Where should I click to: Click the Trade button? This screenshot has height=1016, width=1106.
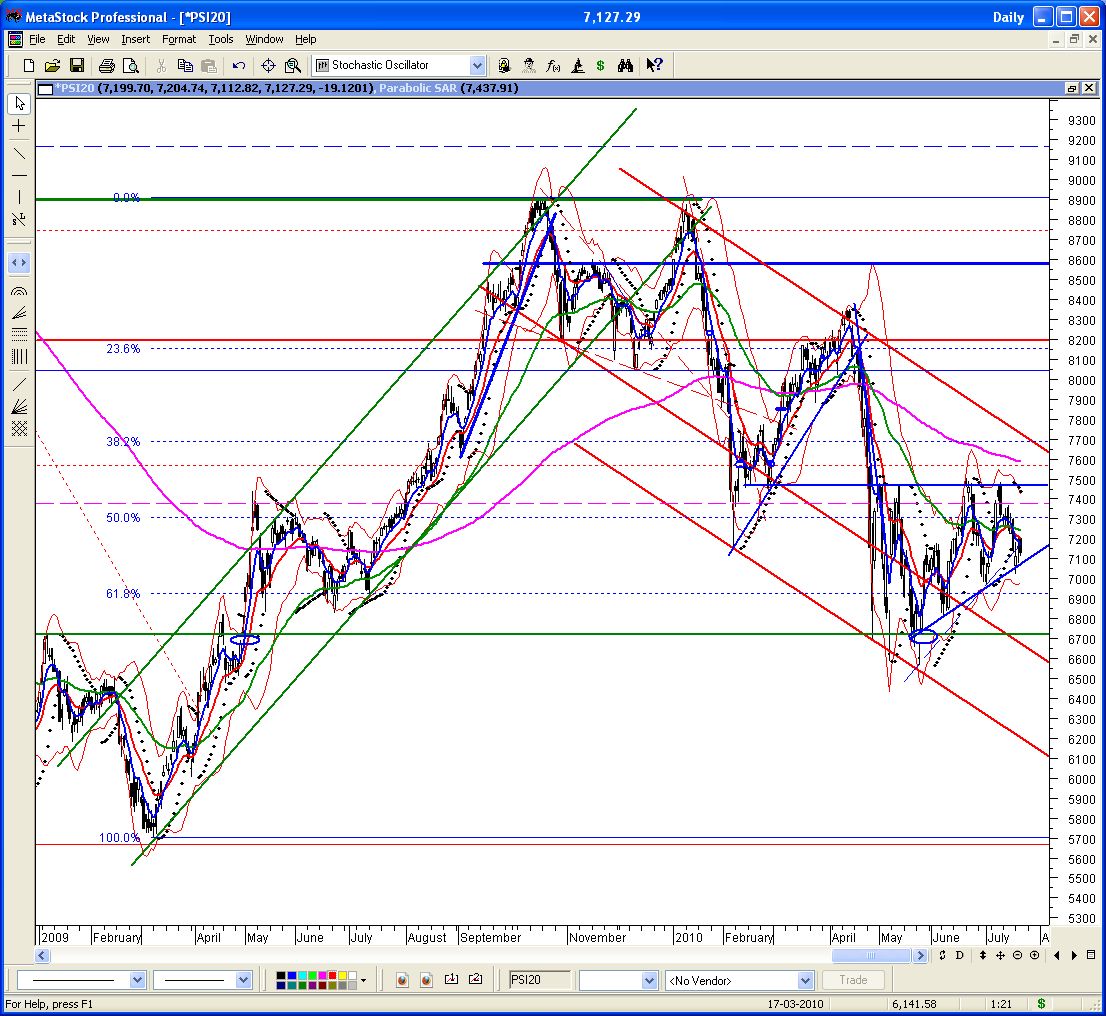pyautogui.click(x=853, y=980)
